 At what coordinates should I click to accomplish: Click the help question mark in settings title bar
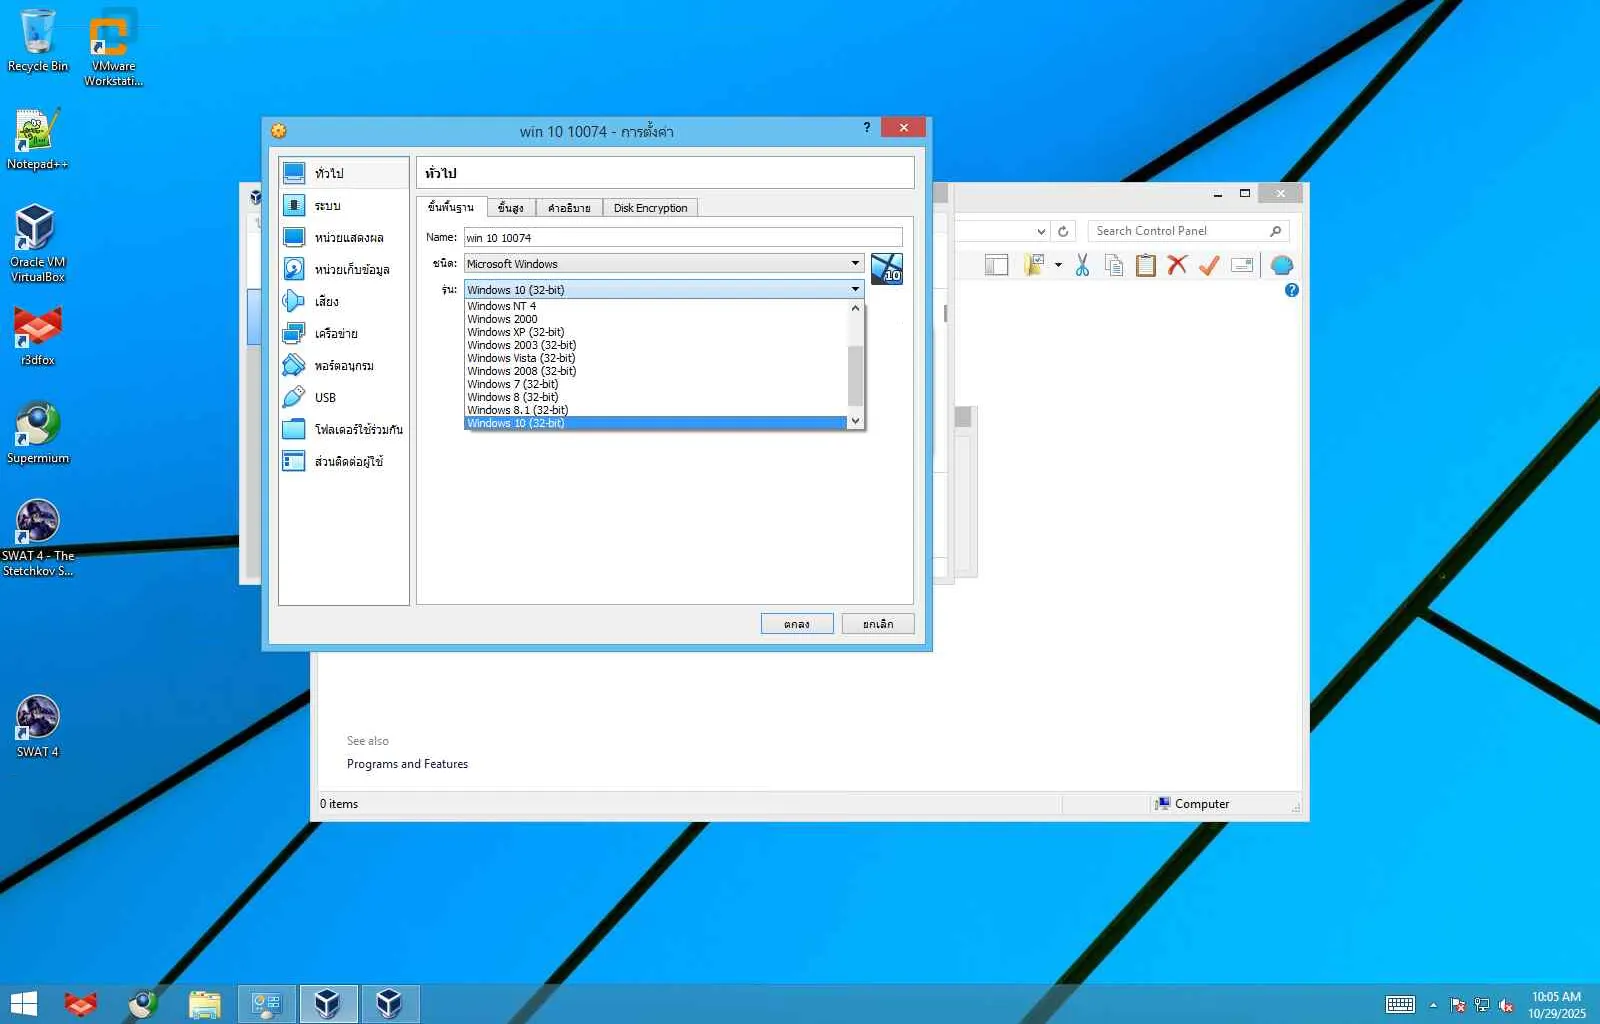(x=867, y=128)
